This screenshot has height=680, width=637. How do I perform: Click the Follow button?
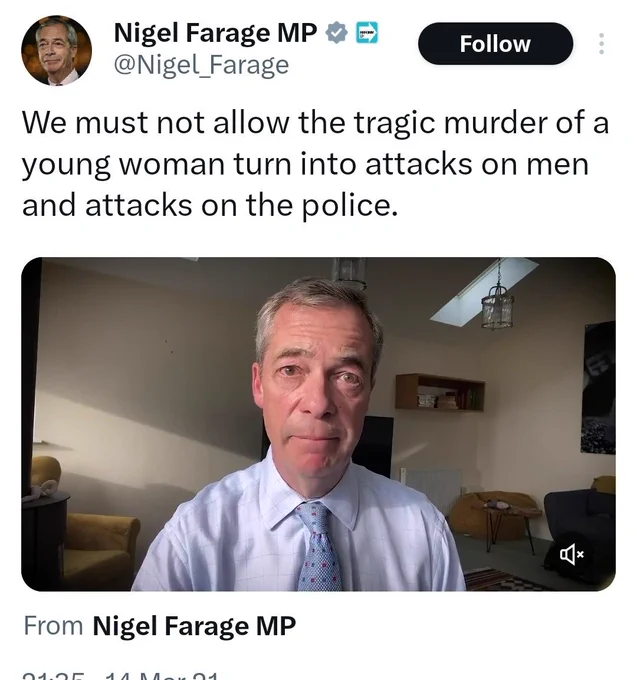(495, 44)
